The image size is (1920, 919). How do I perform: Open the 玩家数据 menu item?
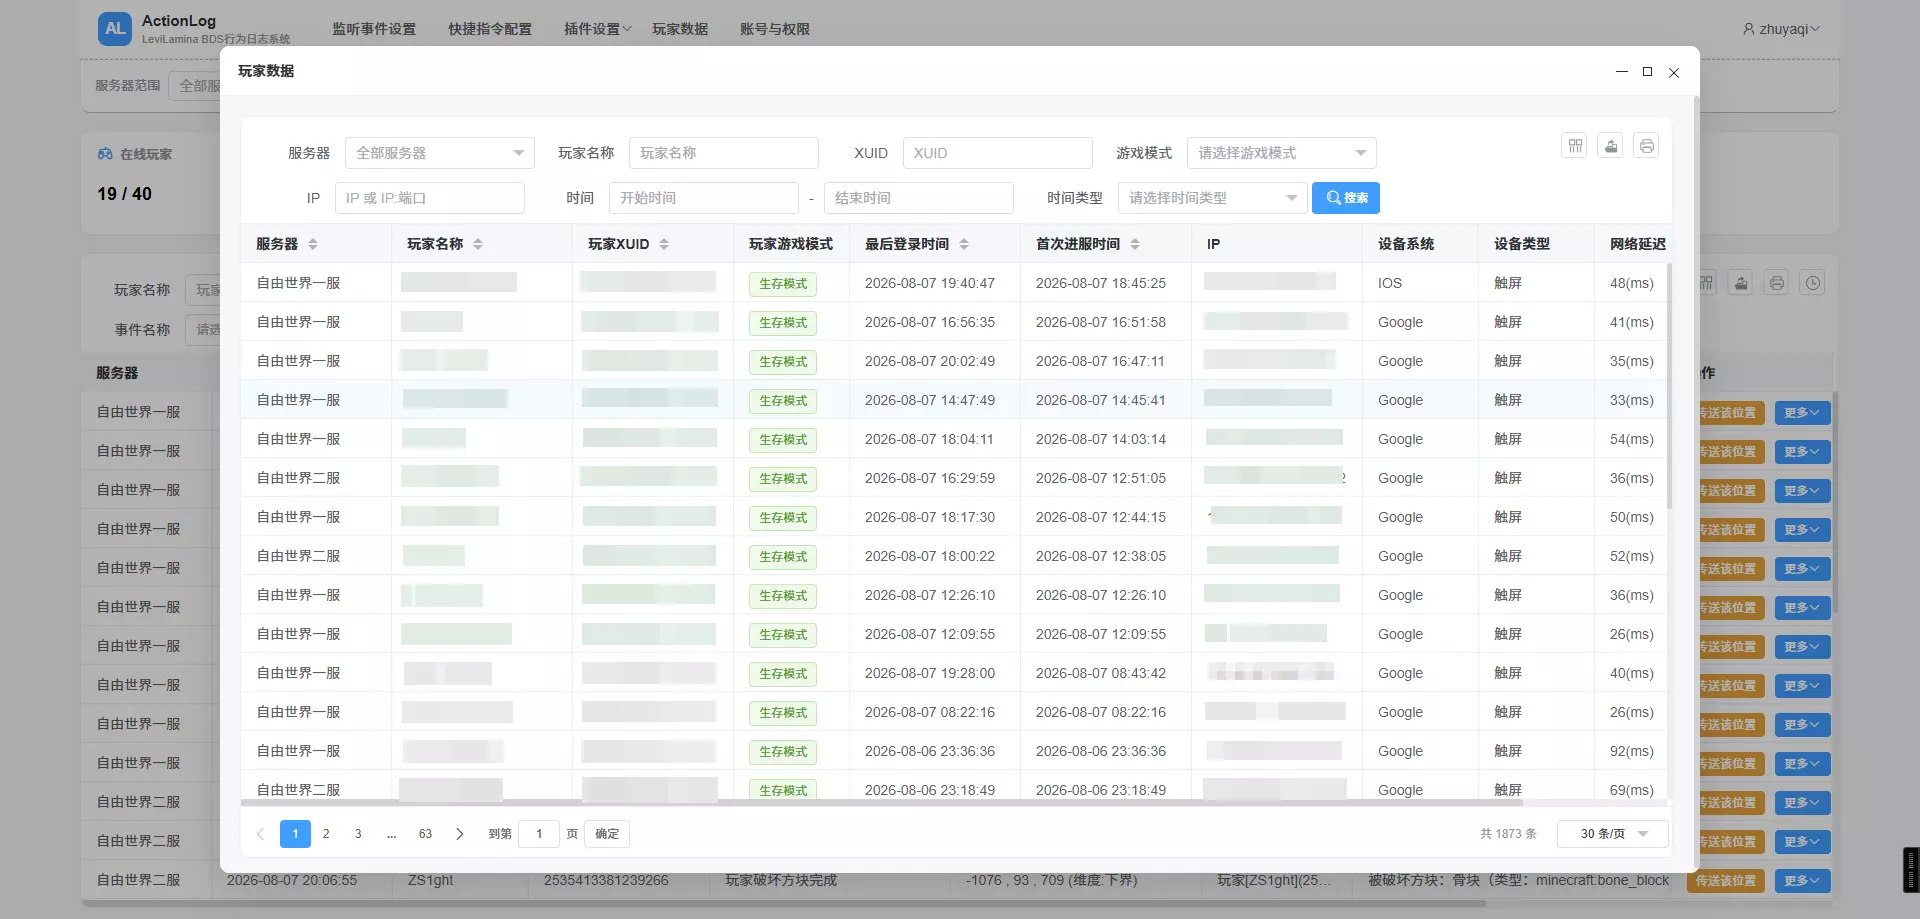tap(680, 29)
